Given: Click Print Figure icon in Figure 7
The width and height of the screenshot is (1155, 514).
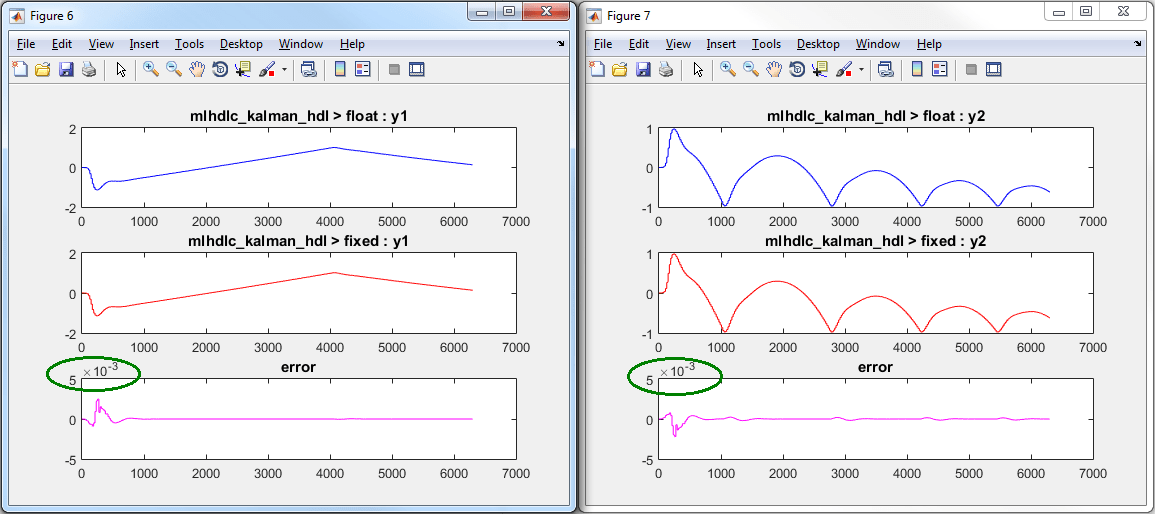Looking at the screenshot, I should click(665, 69).
